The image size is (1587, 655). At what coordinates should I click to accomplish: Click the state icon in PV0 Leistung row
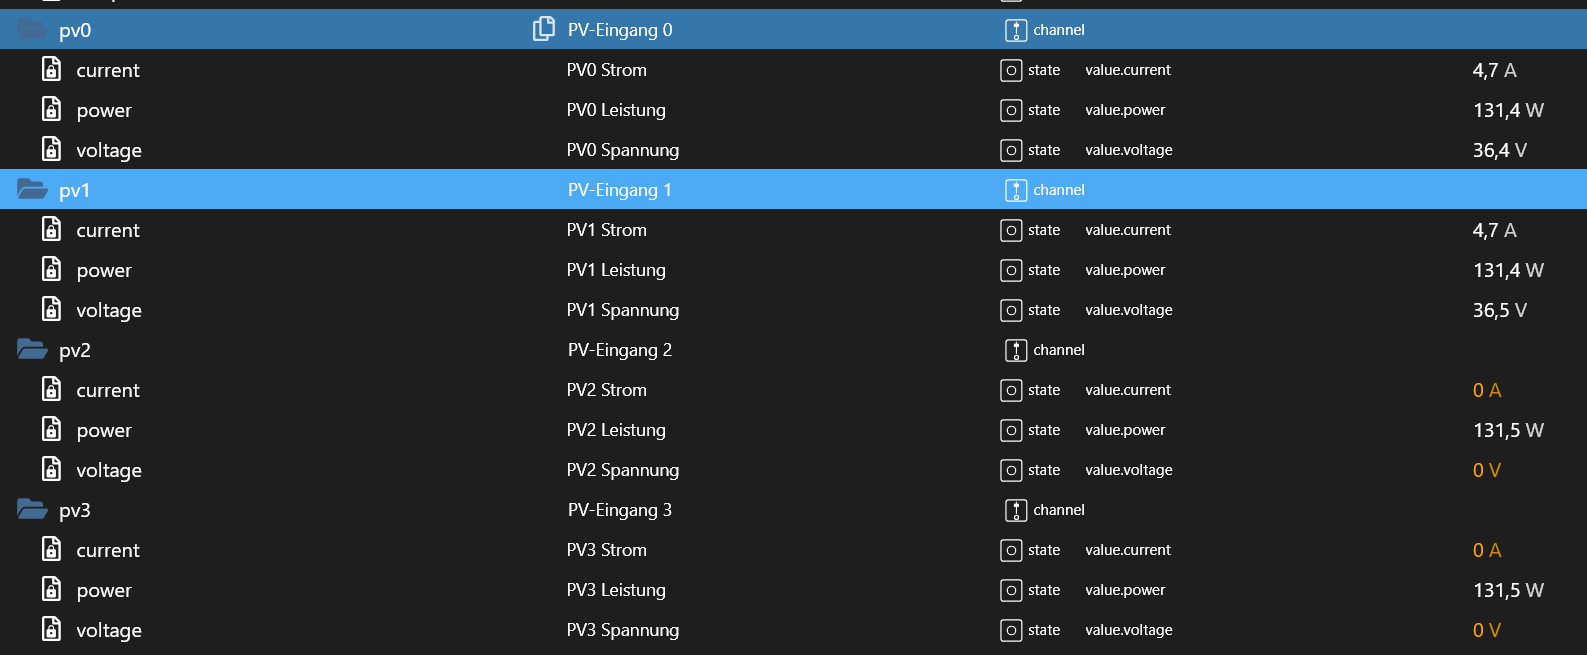click(x=1011, y=110)
